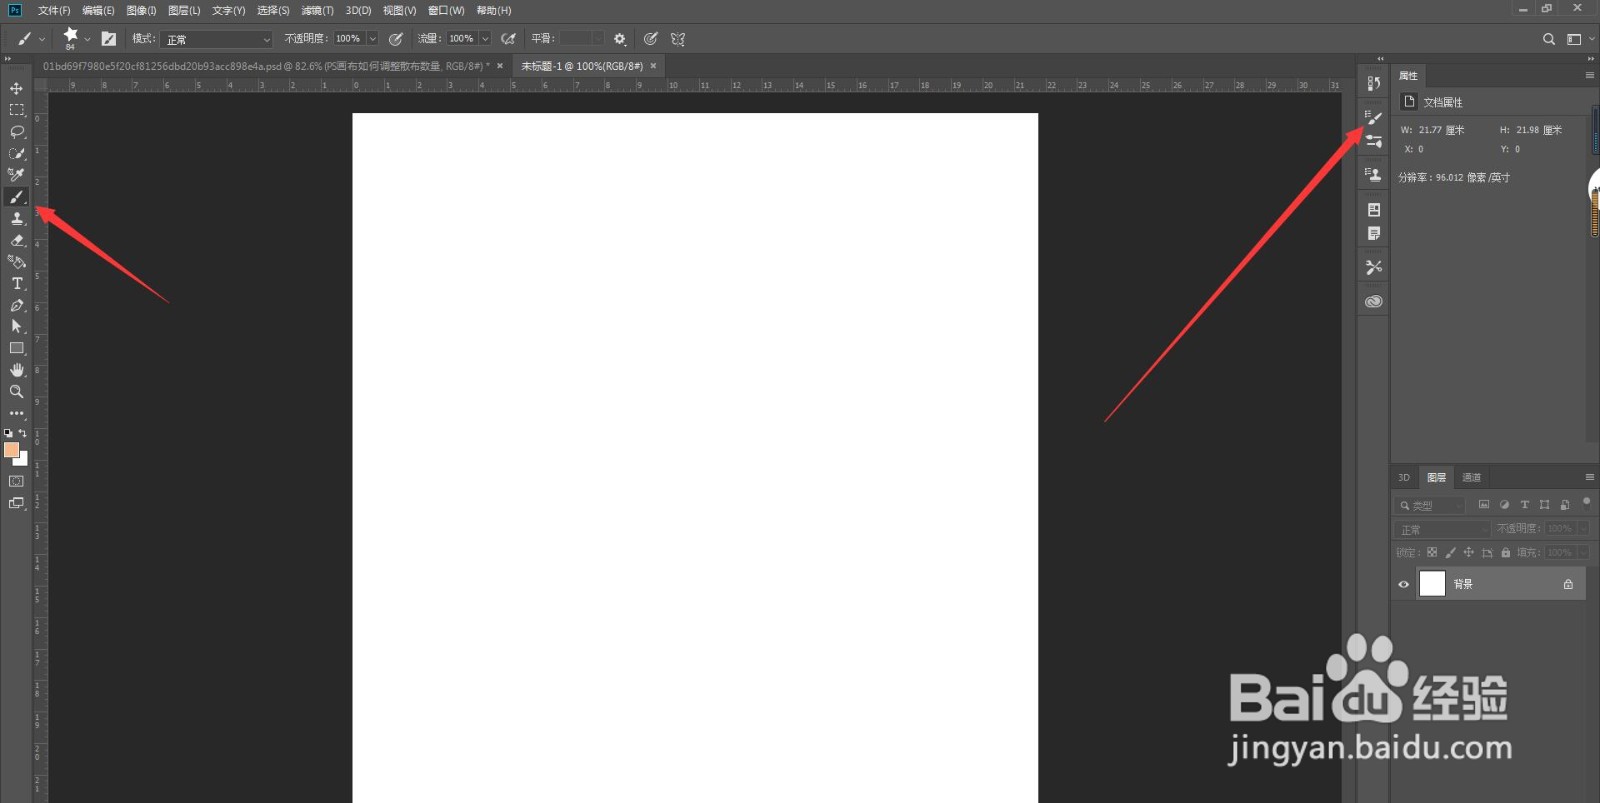
Task: Switch to the 未标题-1 document tab
Action: point(582,66)
